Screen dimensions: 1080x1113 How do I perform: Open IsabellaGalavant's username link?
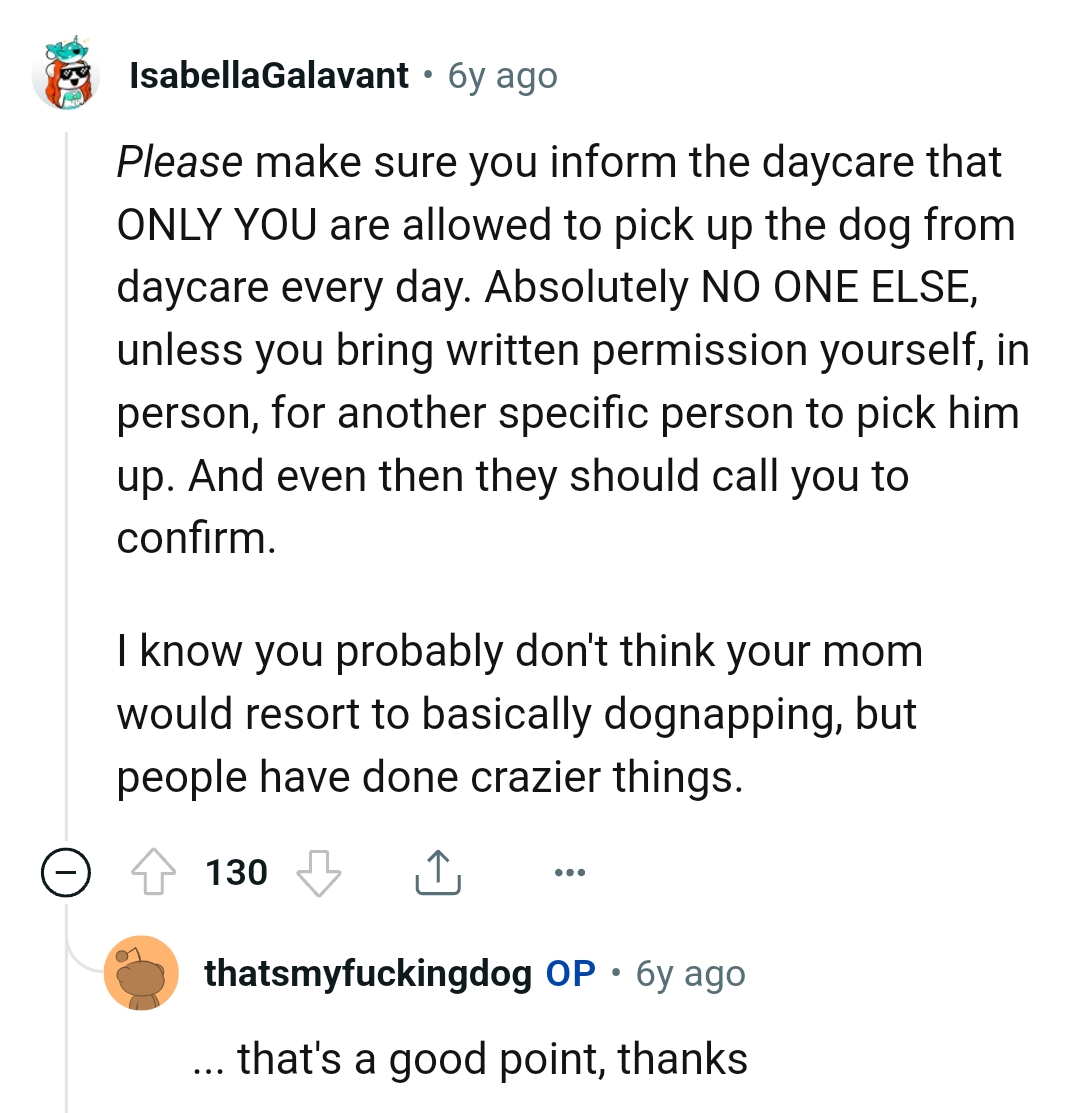(268, 75)
